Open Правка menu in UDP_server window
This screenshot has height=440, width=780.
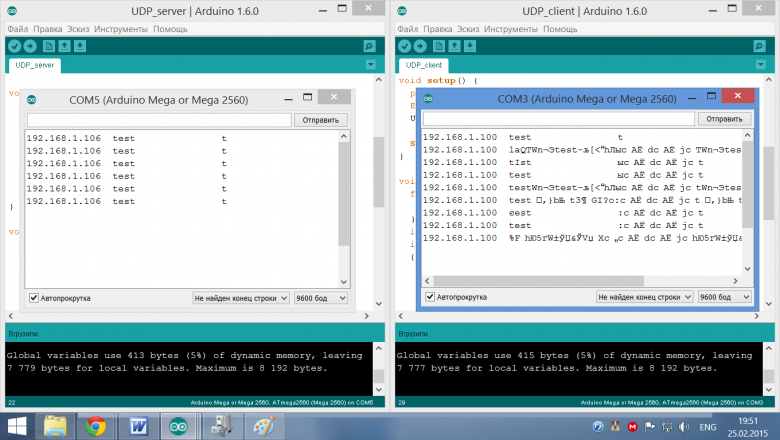(48, 29)
